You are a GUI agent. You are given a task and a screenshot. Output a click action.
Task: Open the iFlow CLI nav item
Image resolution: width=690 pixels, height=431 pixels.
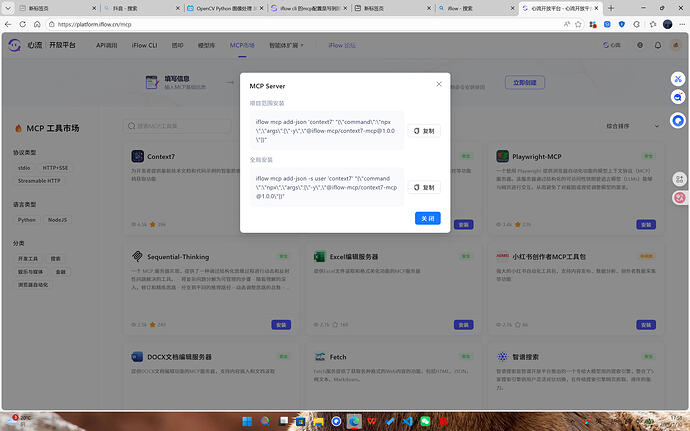[x=146, y=45]
